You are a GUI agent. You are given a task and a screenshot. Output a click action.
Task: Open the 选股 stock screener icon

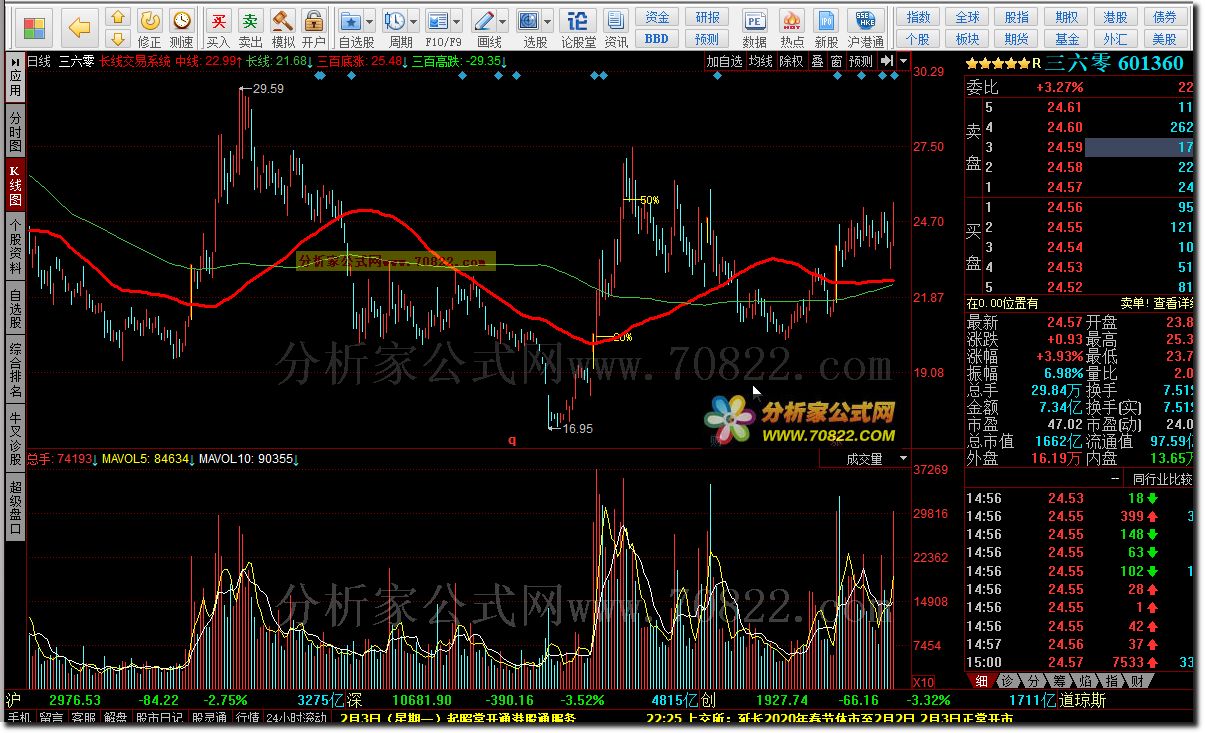click(x=529, y=20)
